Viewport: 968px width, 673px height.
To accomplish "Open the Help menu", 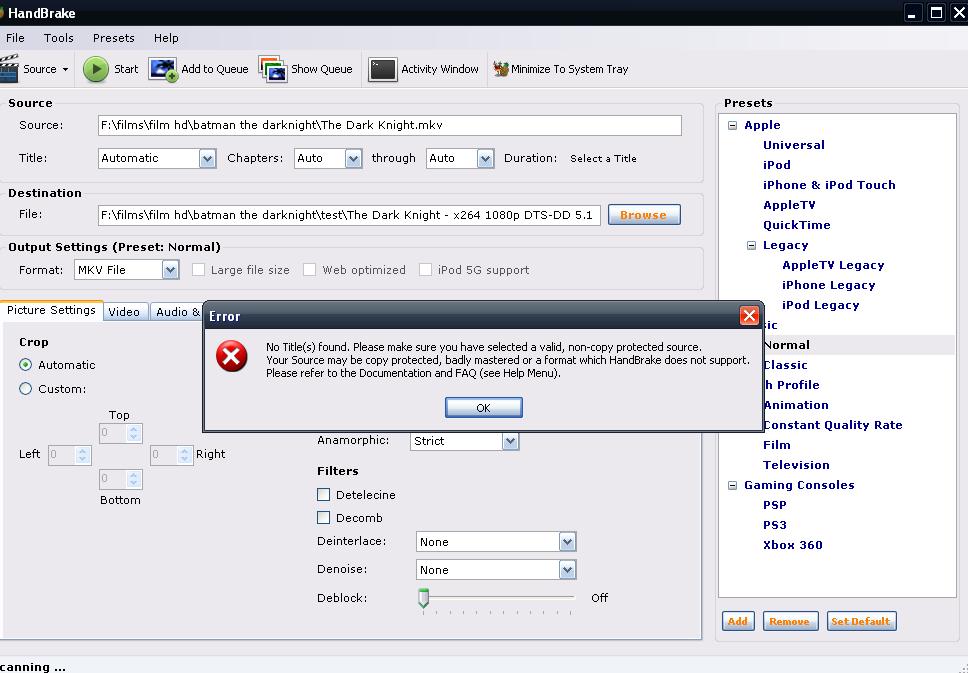I will 166,38.
